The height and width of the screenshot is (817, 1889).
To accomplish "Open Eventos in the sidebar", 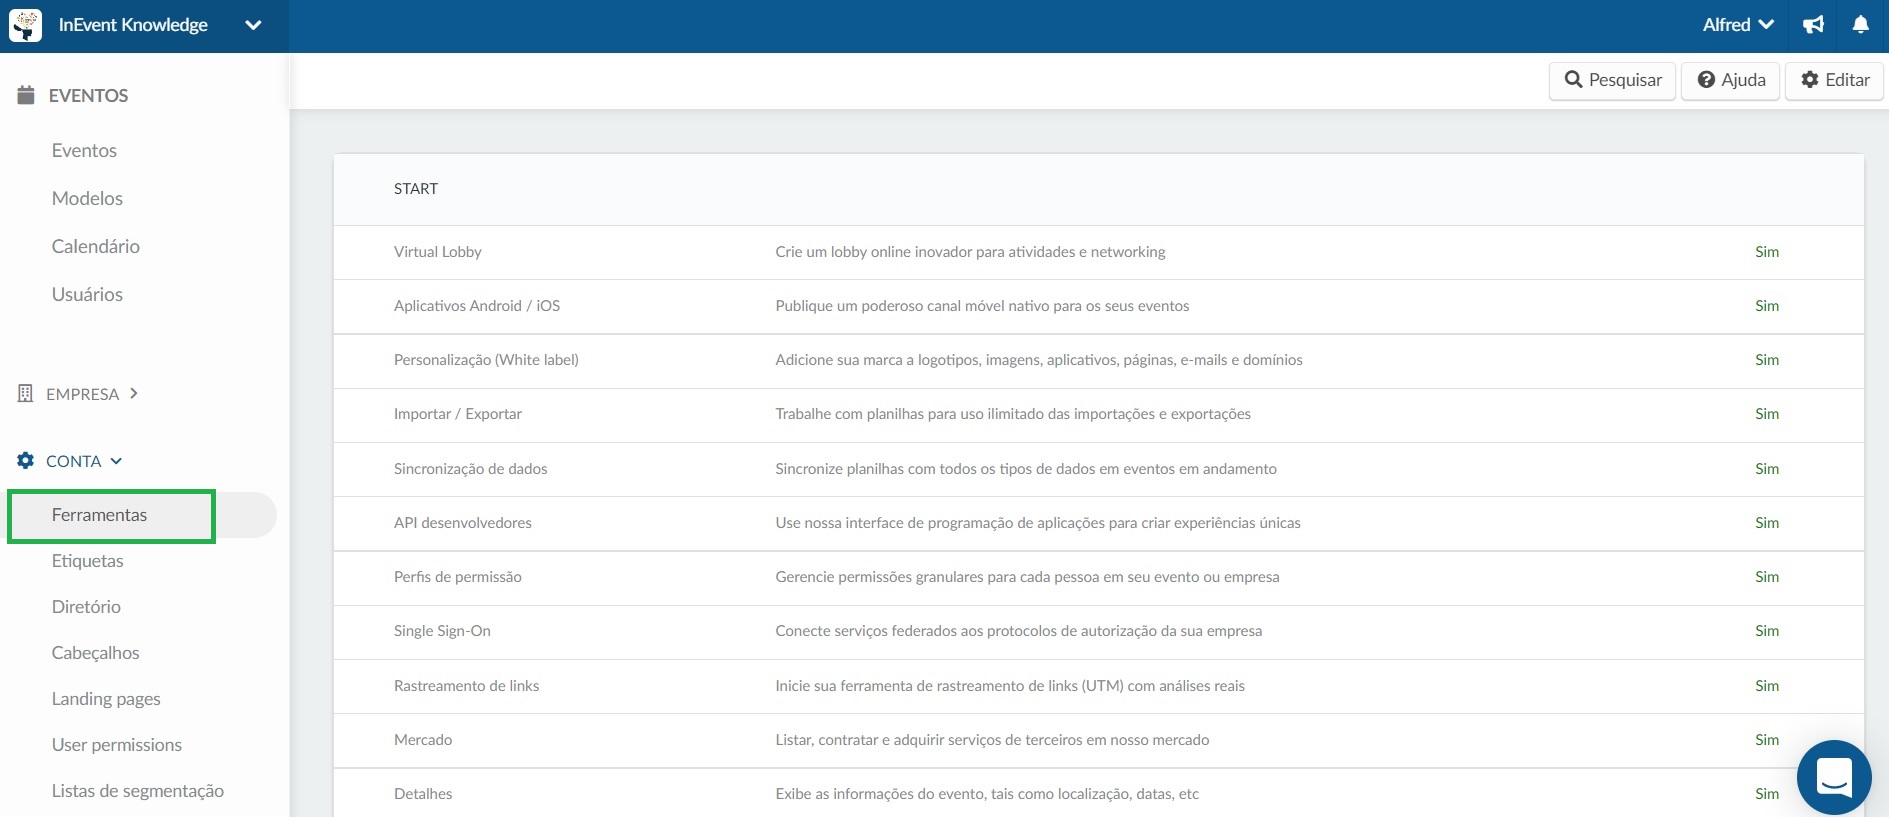I will [84, 150].
